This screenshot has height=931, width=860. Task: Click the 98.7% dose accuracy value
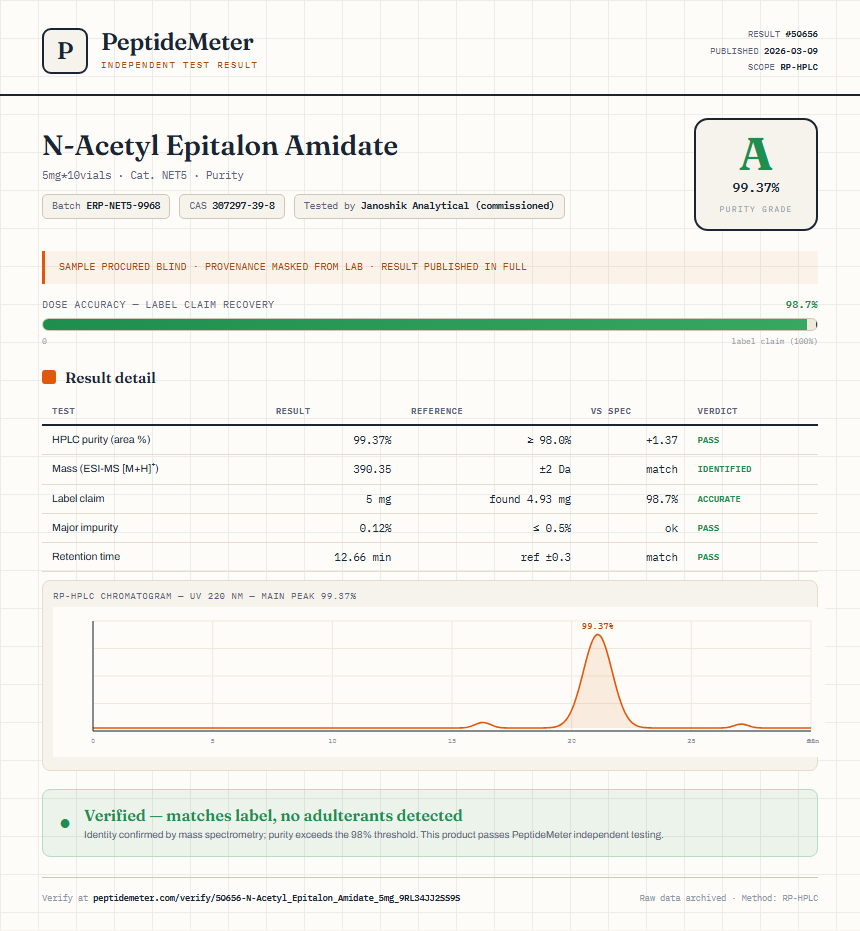click(x=801, y=305)
